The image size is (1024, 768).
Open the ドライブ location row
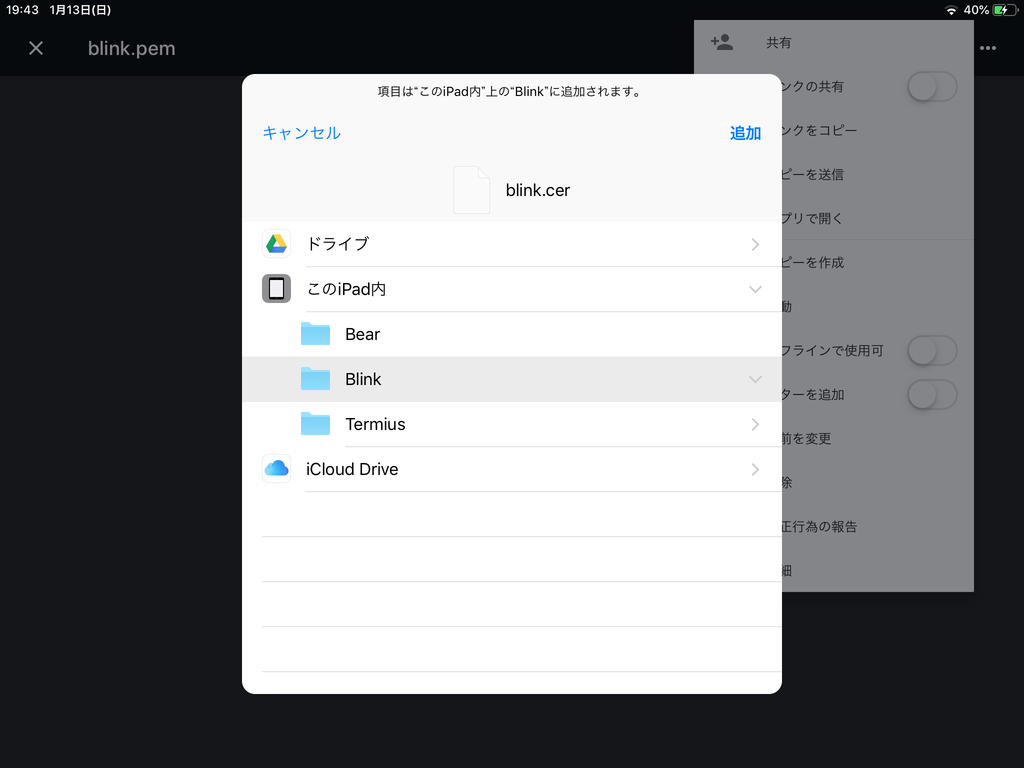coord(511,244)
